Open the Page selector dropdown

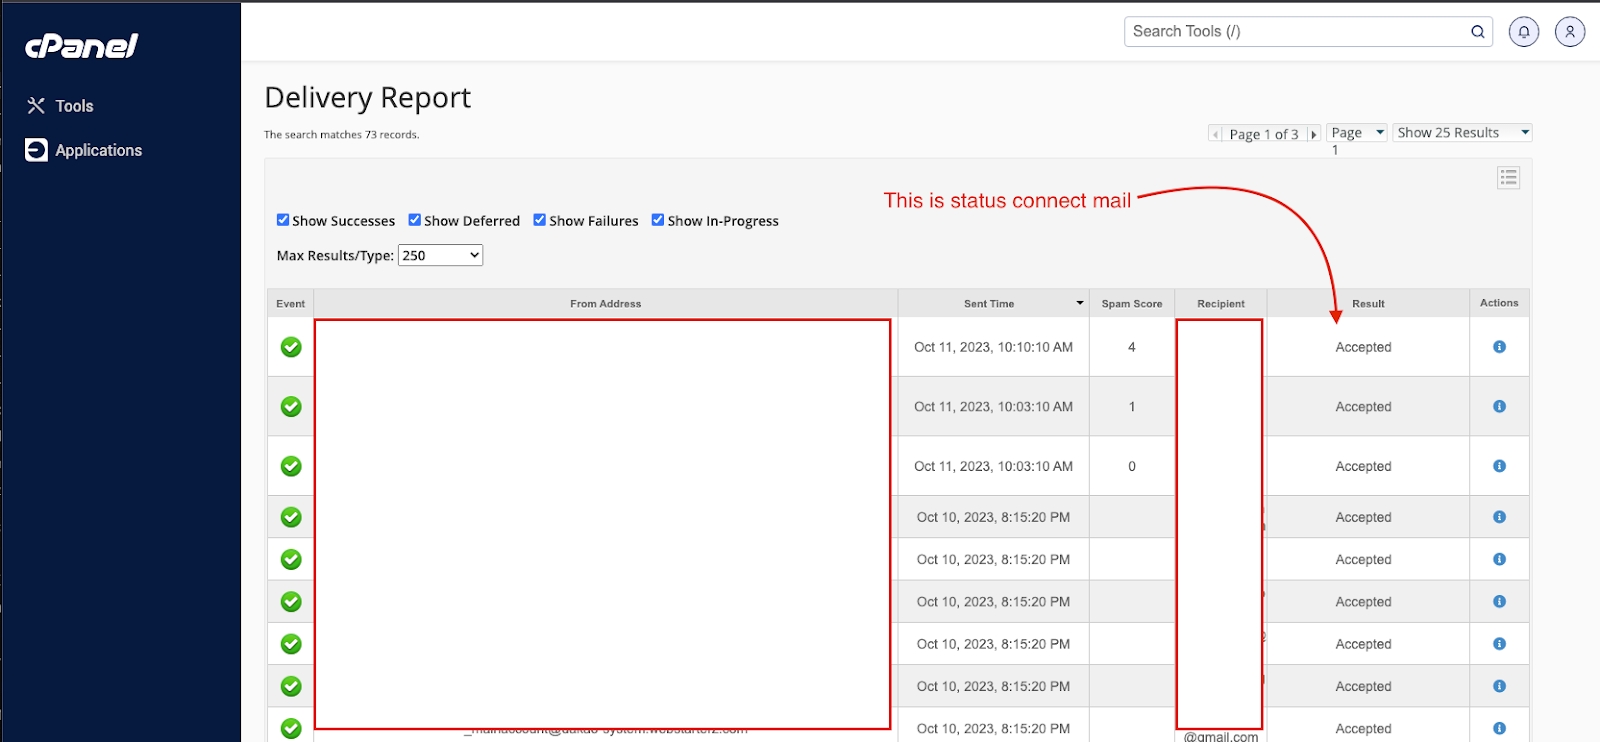click(x=1356, y=133)
